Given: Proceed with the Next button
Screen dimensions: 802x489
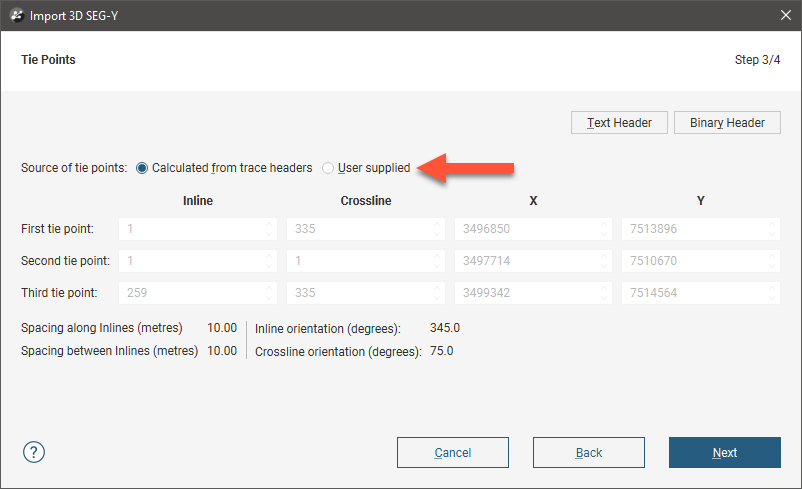Looking at the screenshot, I should click(x=724, y=453).
